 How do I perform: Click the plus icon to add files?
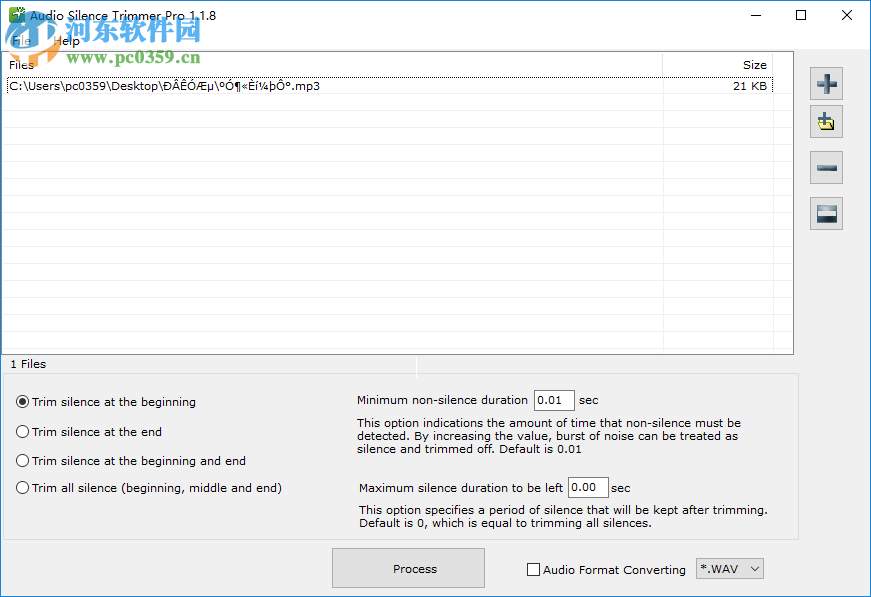coord(826,84)
